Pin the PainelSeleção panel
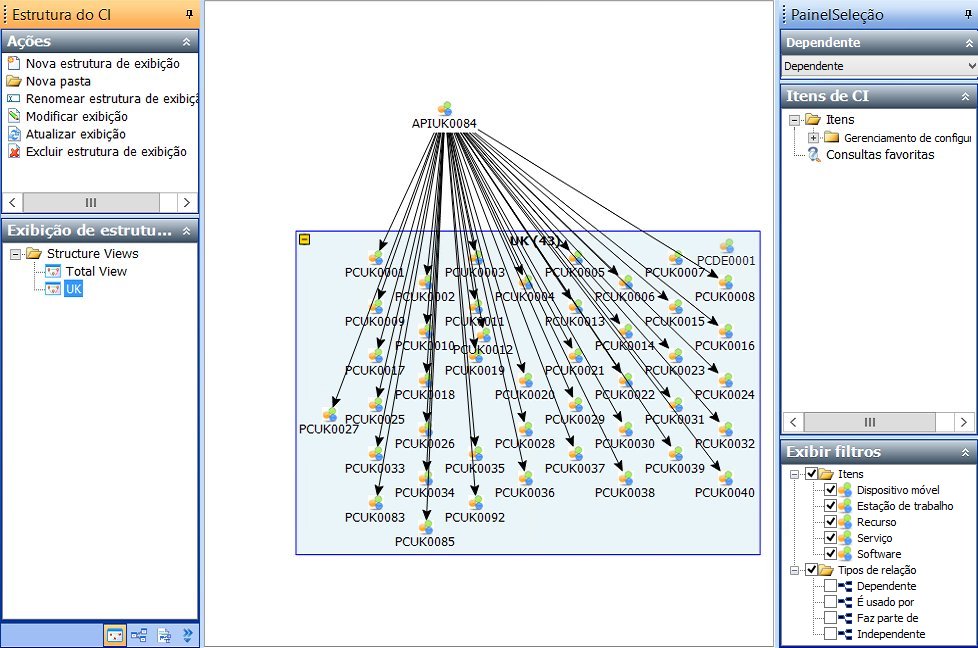 tap(969, 14)
